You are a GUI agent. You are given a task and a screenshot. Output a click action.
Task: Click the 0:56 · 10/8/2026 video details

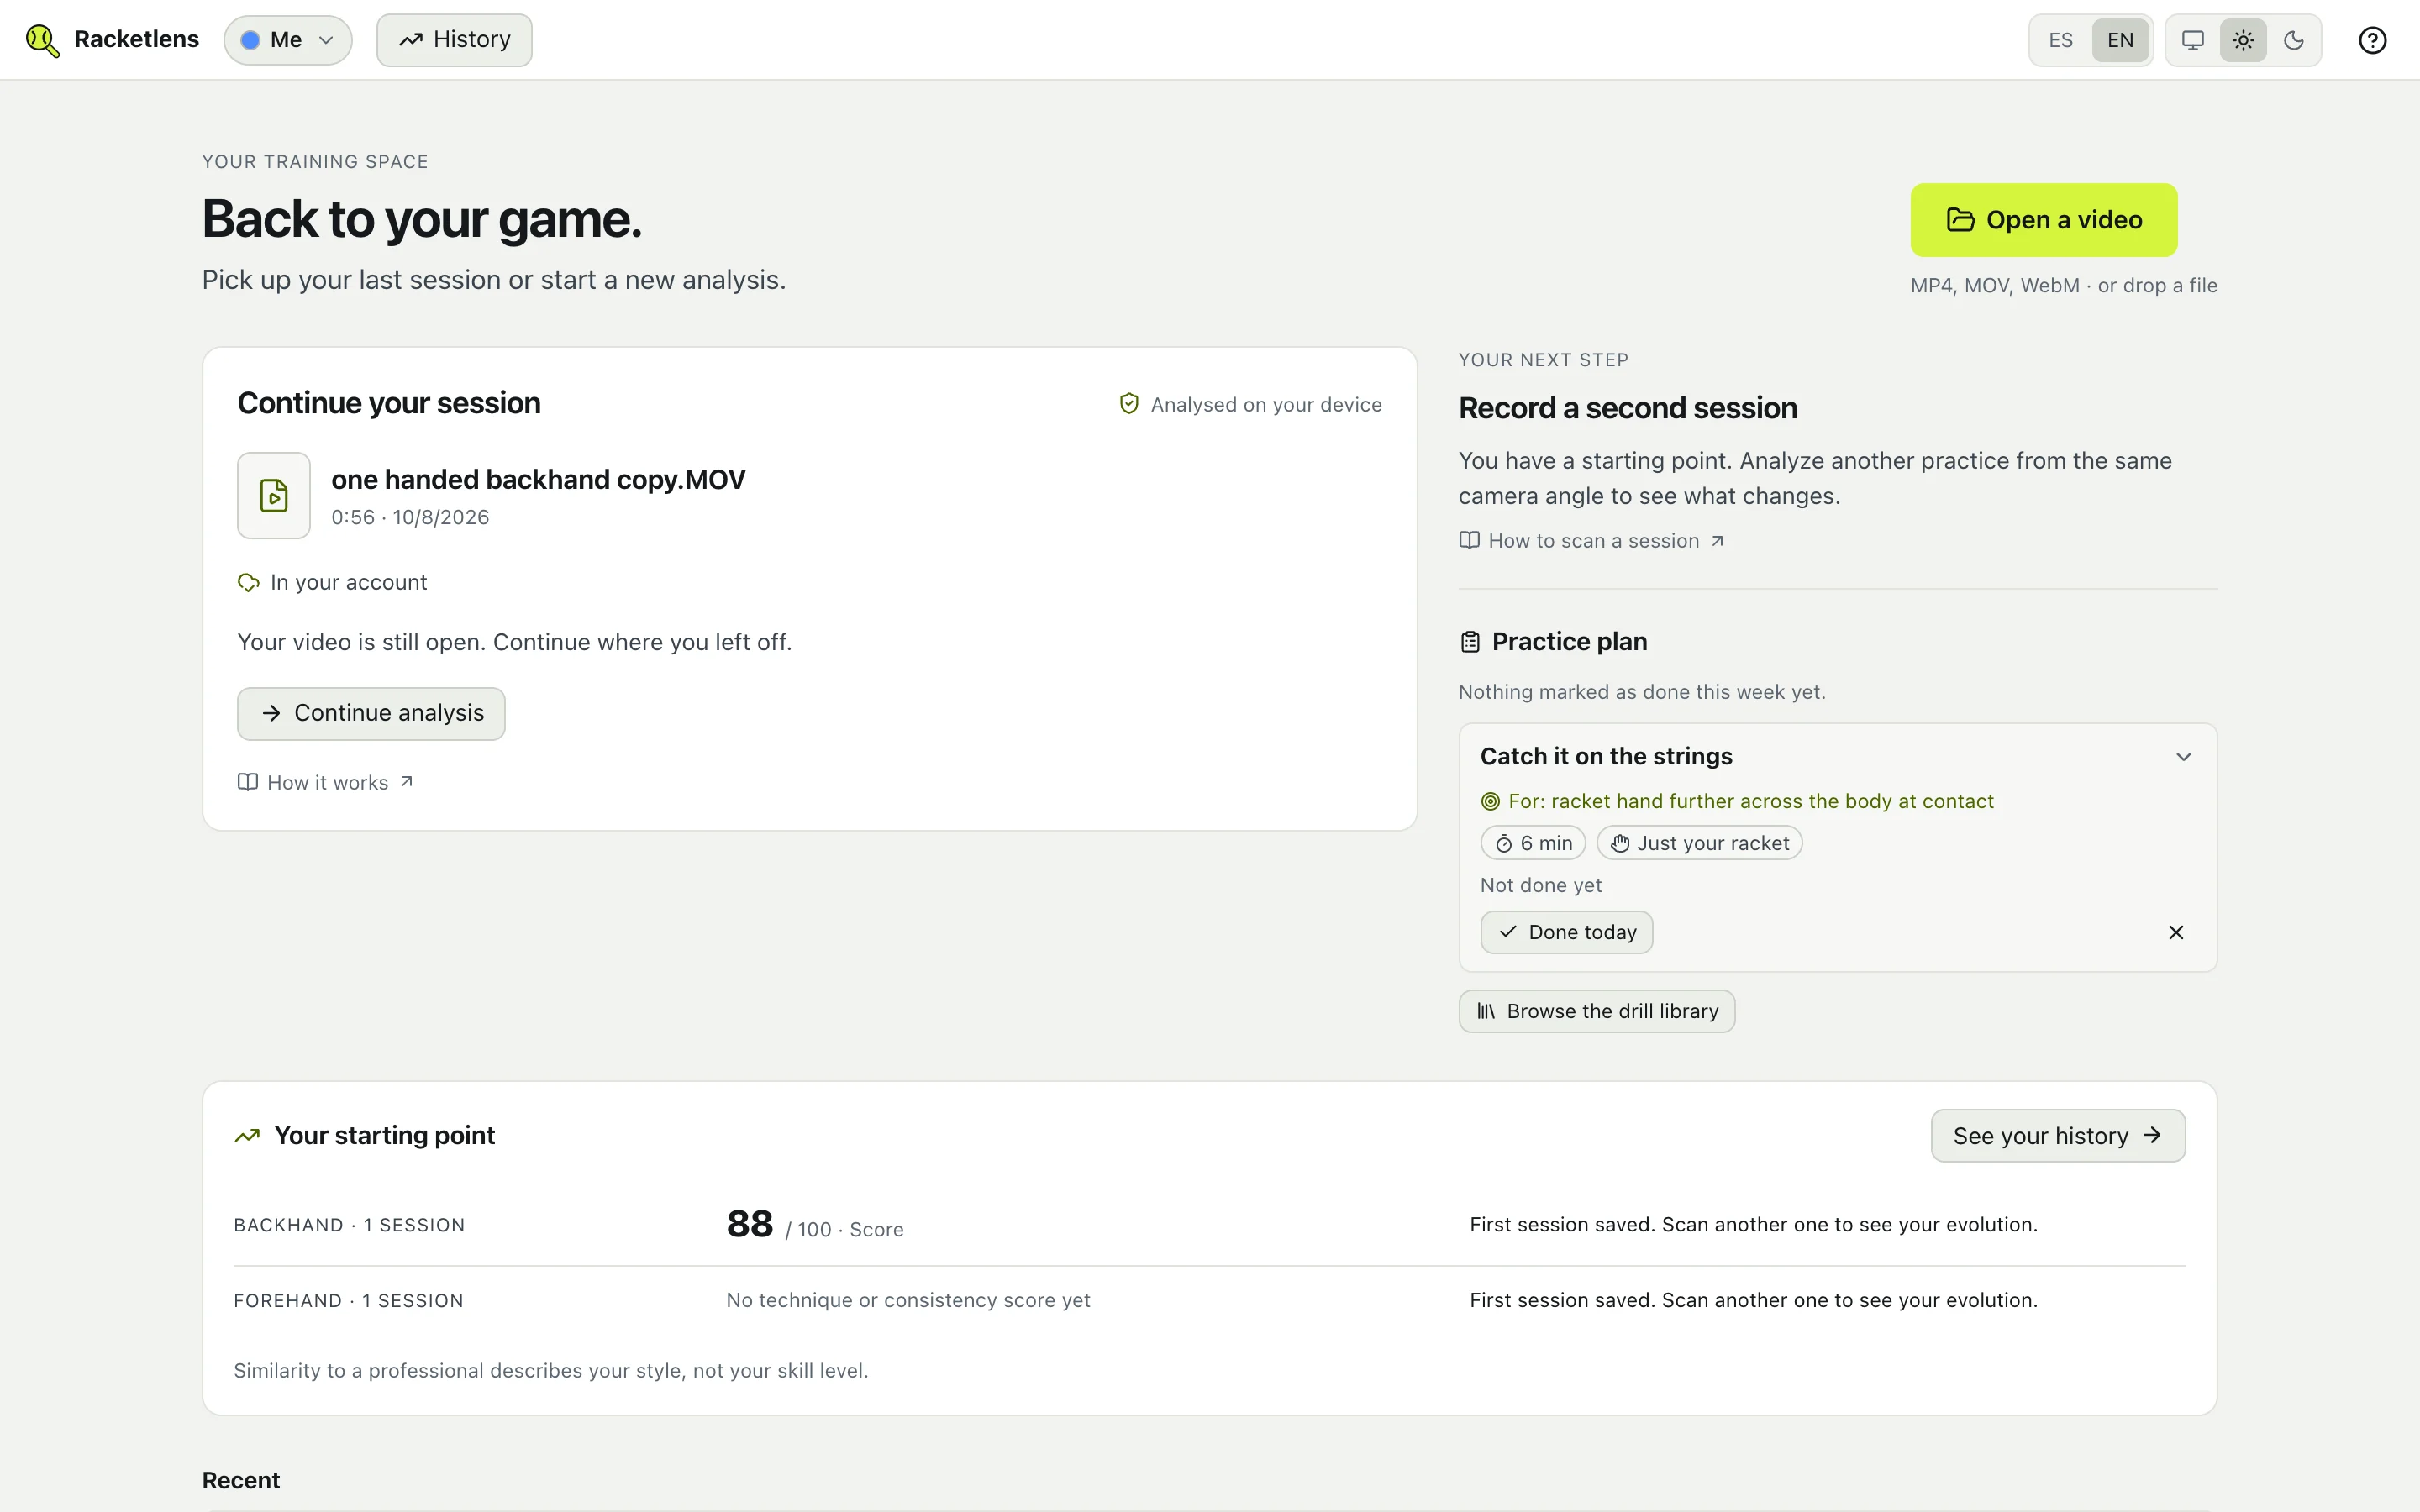(x=410, y=517)
